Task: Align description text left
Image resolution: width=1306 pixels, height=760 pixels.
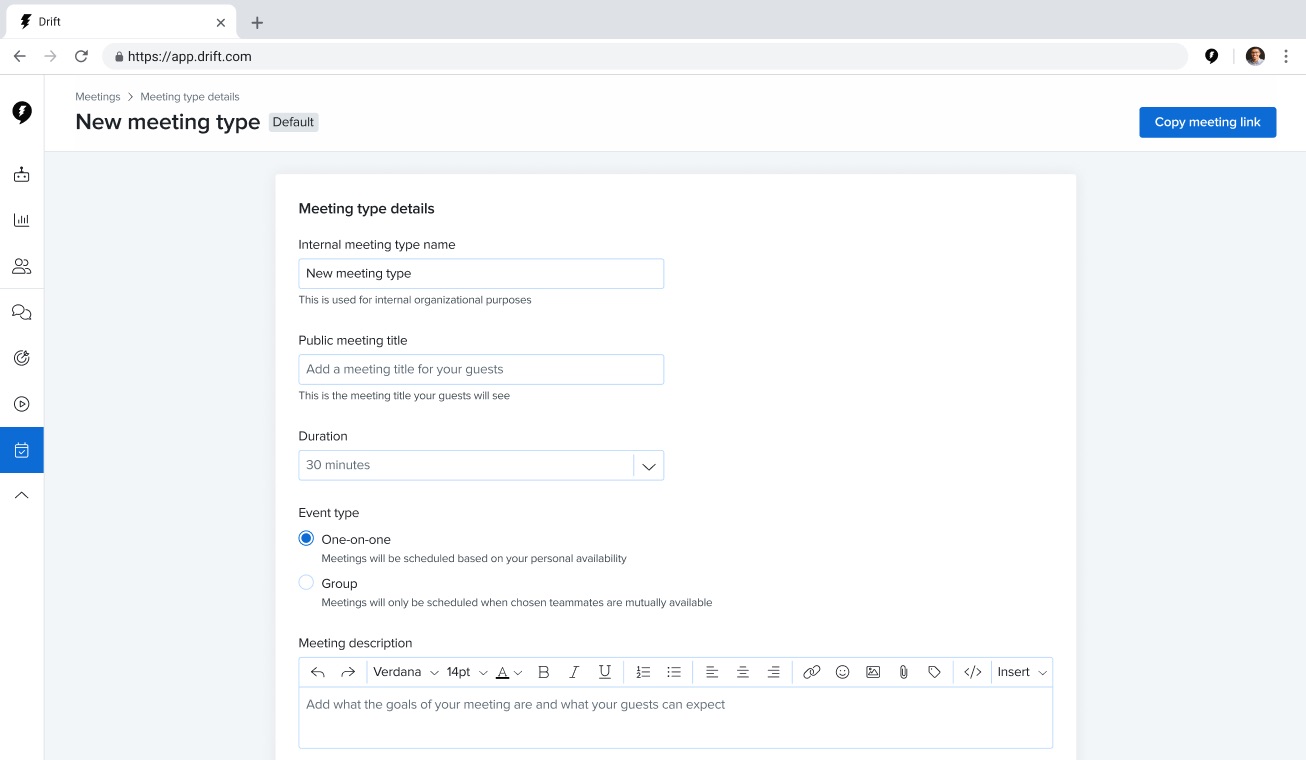Action: pos(712,672)
